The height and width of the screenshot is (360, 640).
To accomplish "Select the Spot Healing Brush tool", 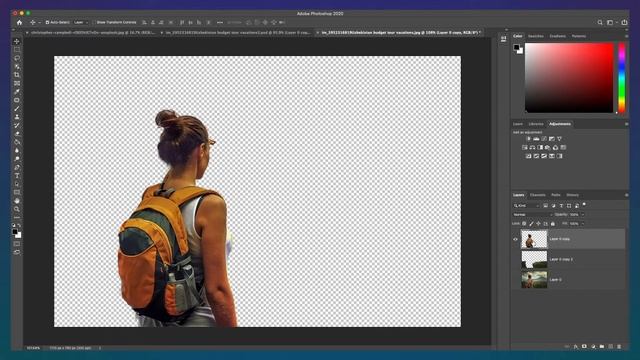I will click(x=17, y=100).
